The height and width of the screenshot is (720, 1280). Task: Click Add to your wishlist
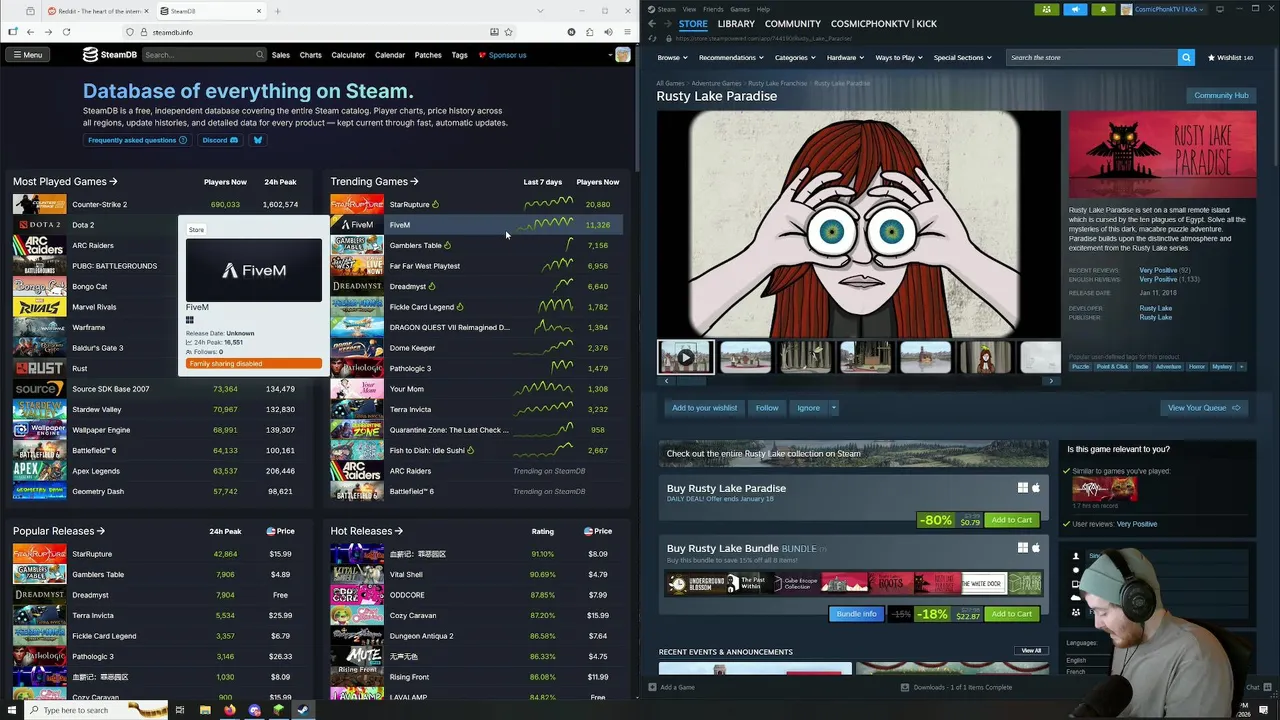coord(704,408)
